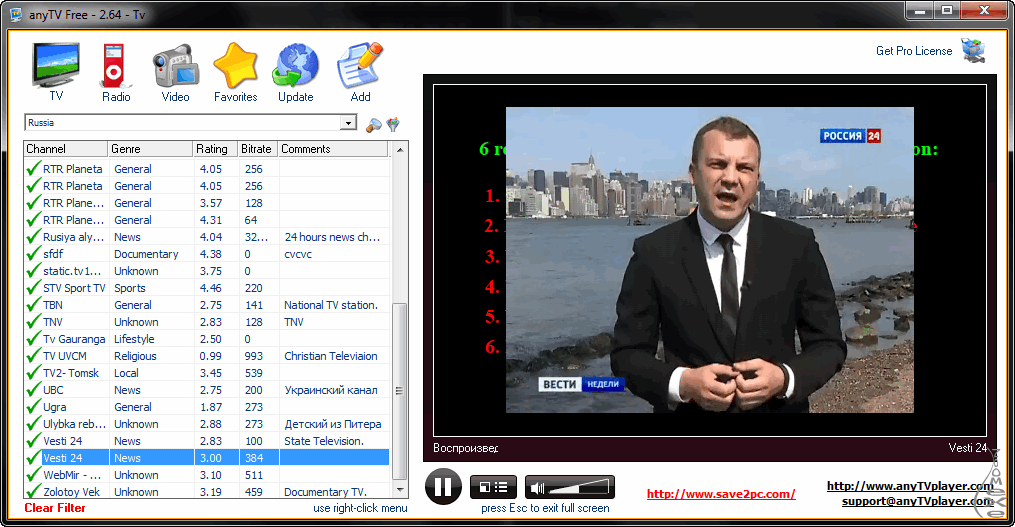Open the save2pc.com link
The width and height of the screenshot is (1015, 527).
[x=721, y=494]
